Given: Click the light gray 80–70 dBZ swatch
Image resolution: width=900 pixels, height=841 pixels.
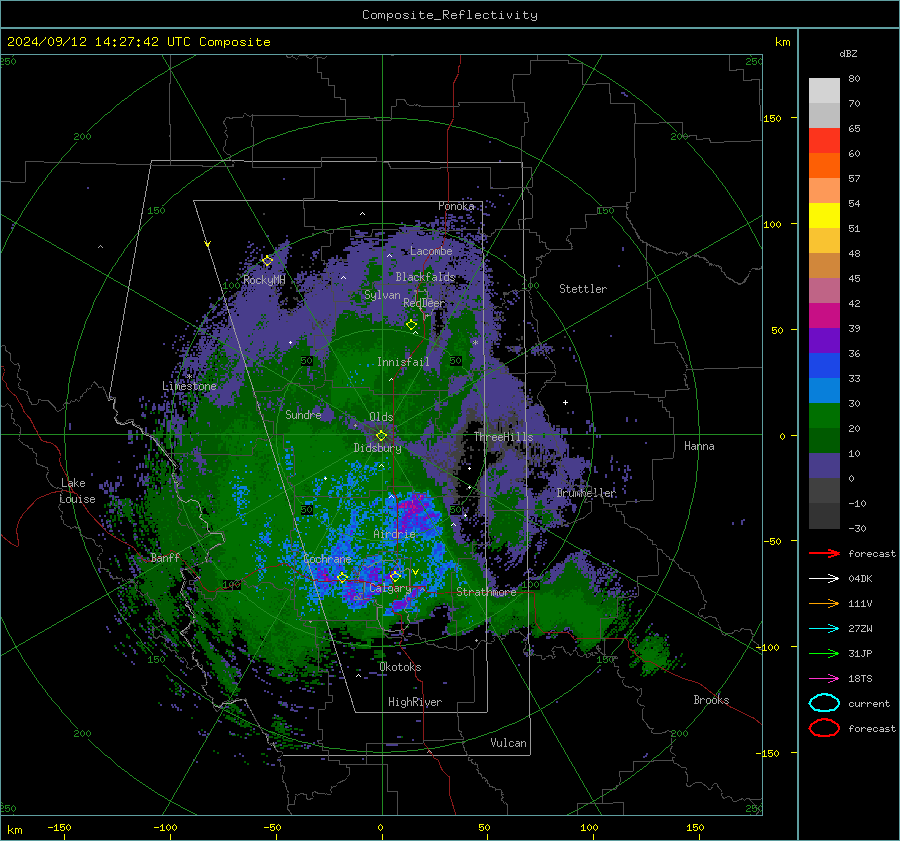Looking at the screenshot, I should click(824, 90).
